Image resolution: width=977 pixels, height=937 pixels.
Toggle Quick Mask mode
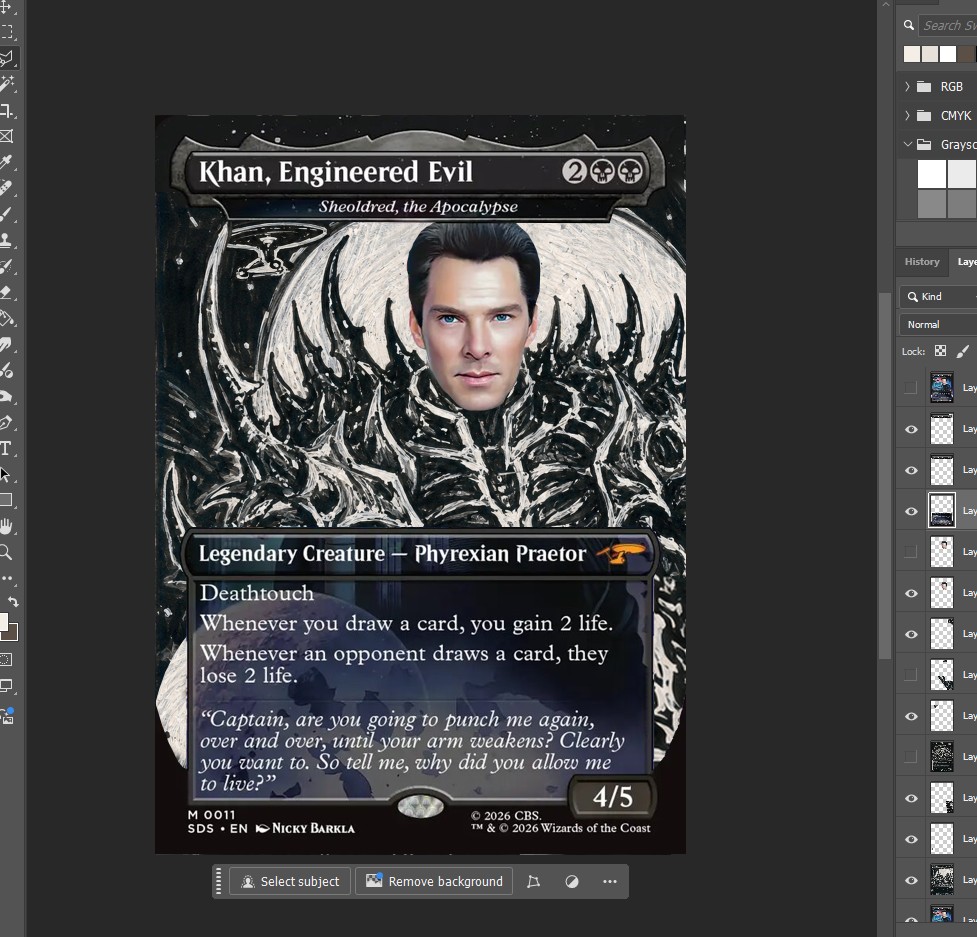click(x=6, y=660)
